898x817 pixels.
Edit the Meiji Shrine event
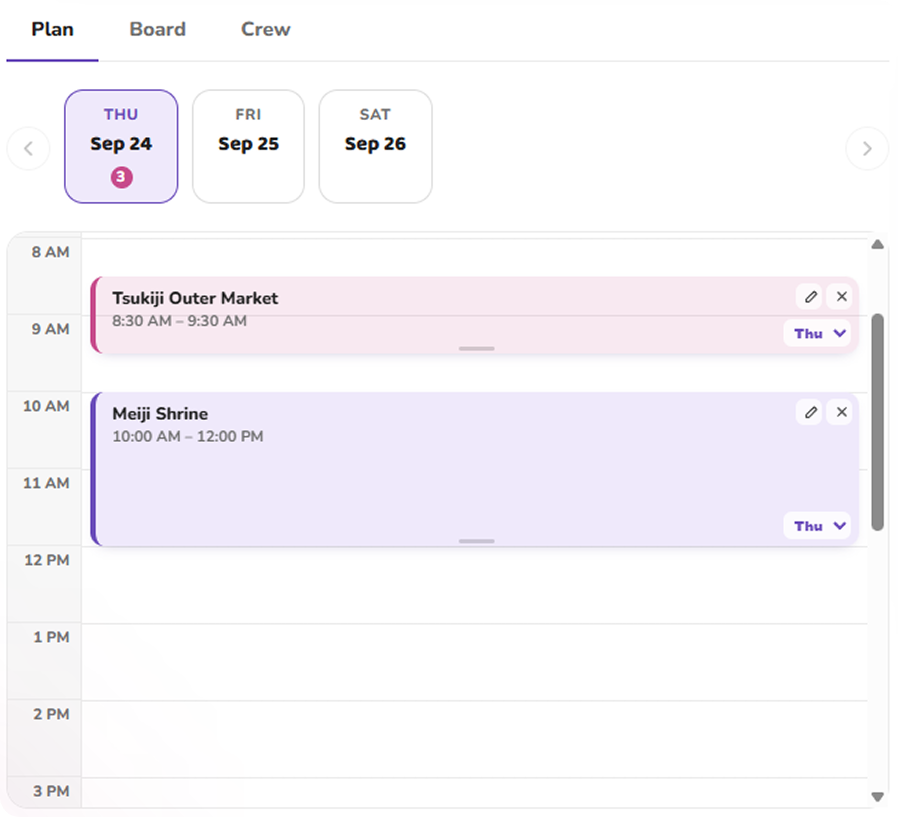pos(810,412)
